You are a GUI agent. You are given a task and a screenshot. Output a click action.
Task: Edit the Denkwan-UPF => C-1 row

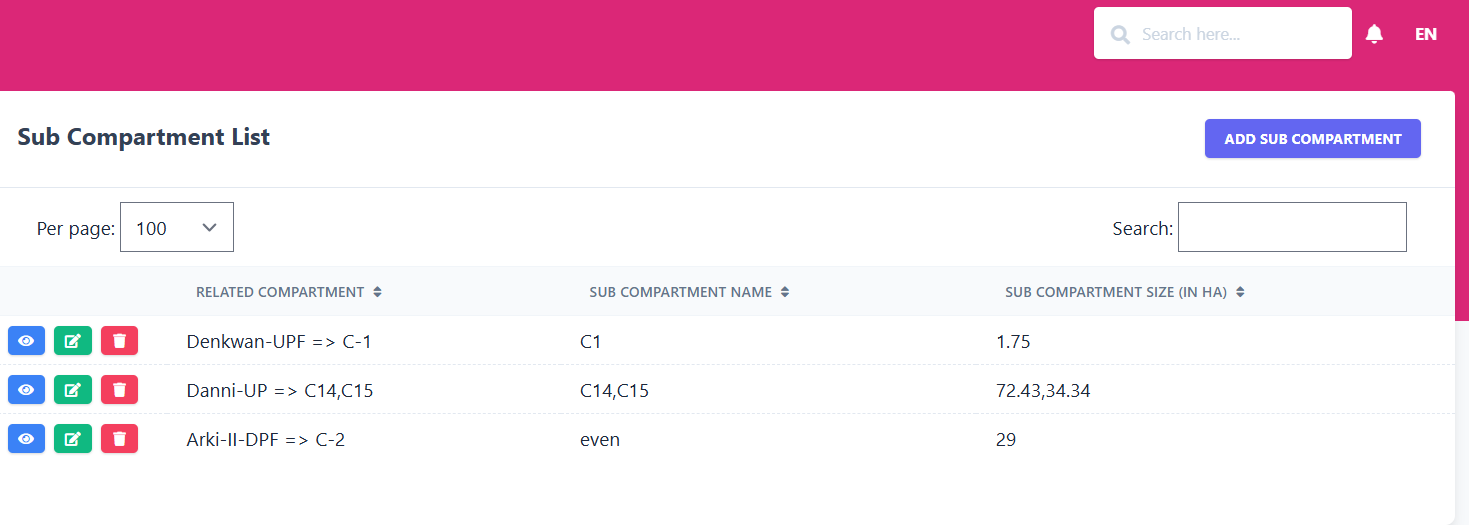(72, 341)
